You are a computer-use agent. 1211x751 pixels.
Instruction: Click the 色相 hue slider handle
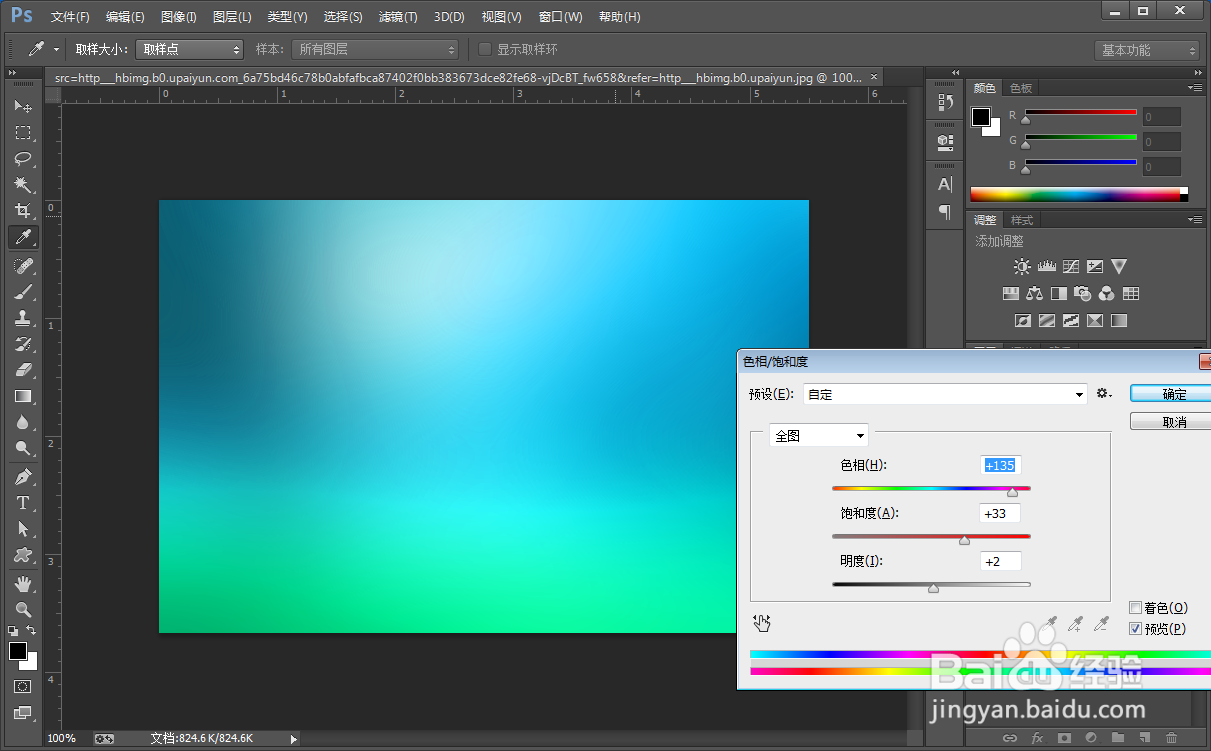click(1012, 492)
